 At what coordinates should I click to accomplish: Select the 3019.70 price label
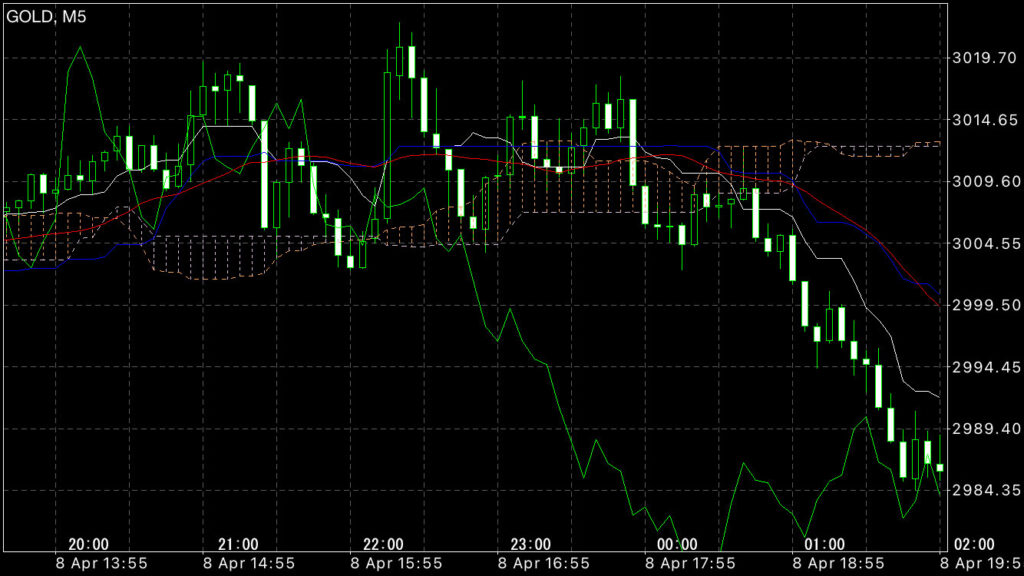(x=984, y=58)
